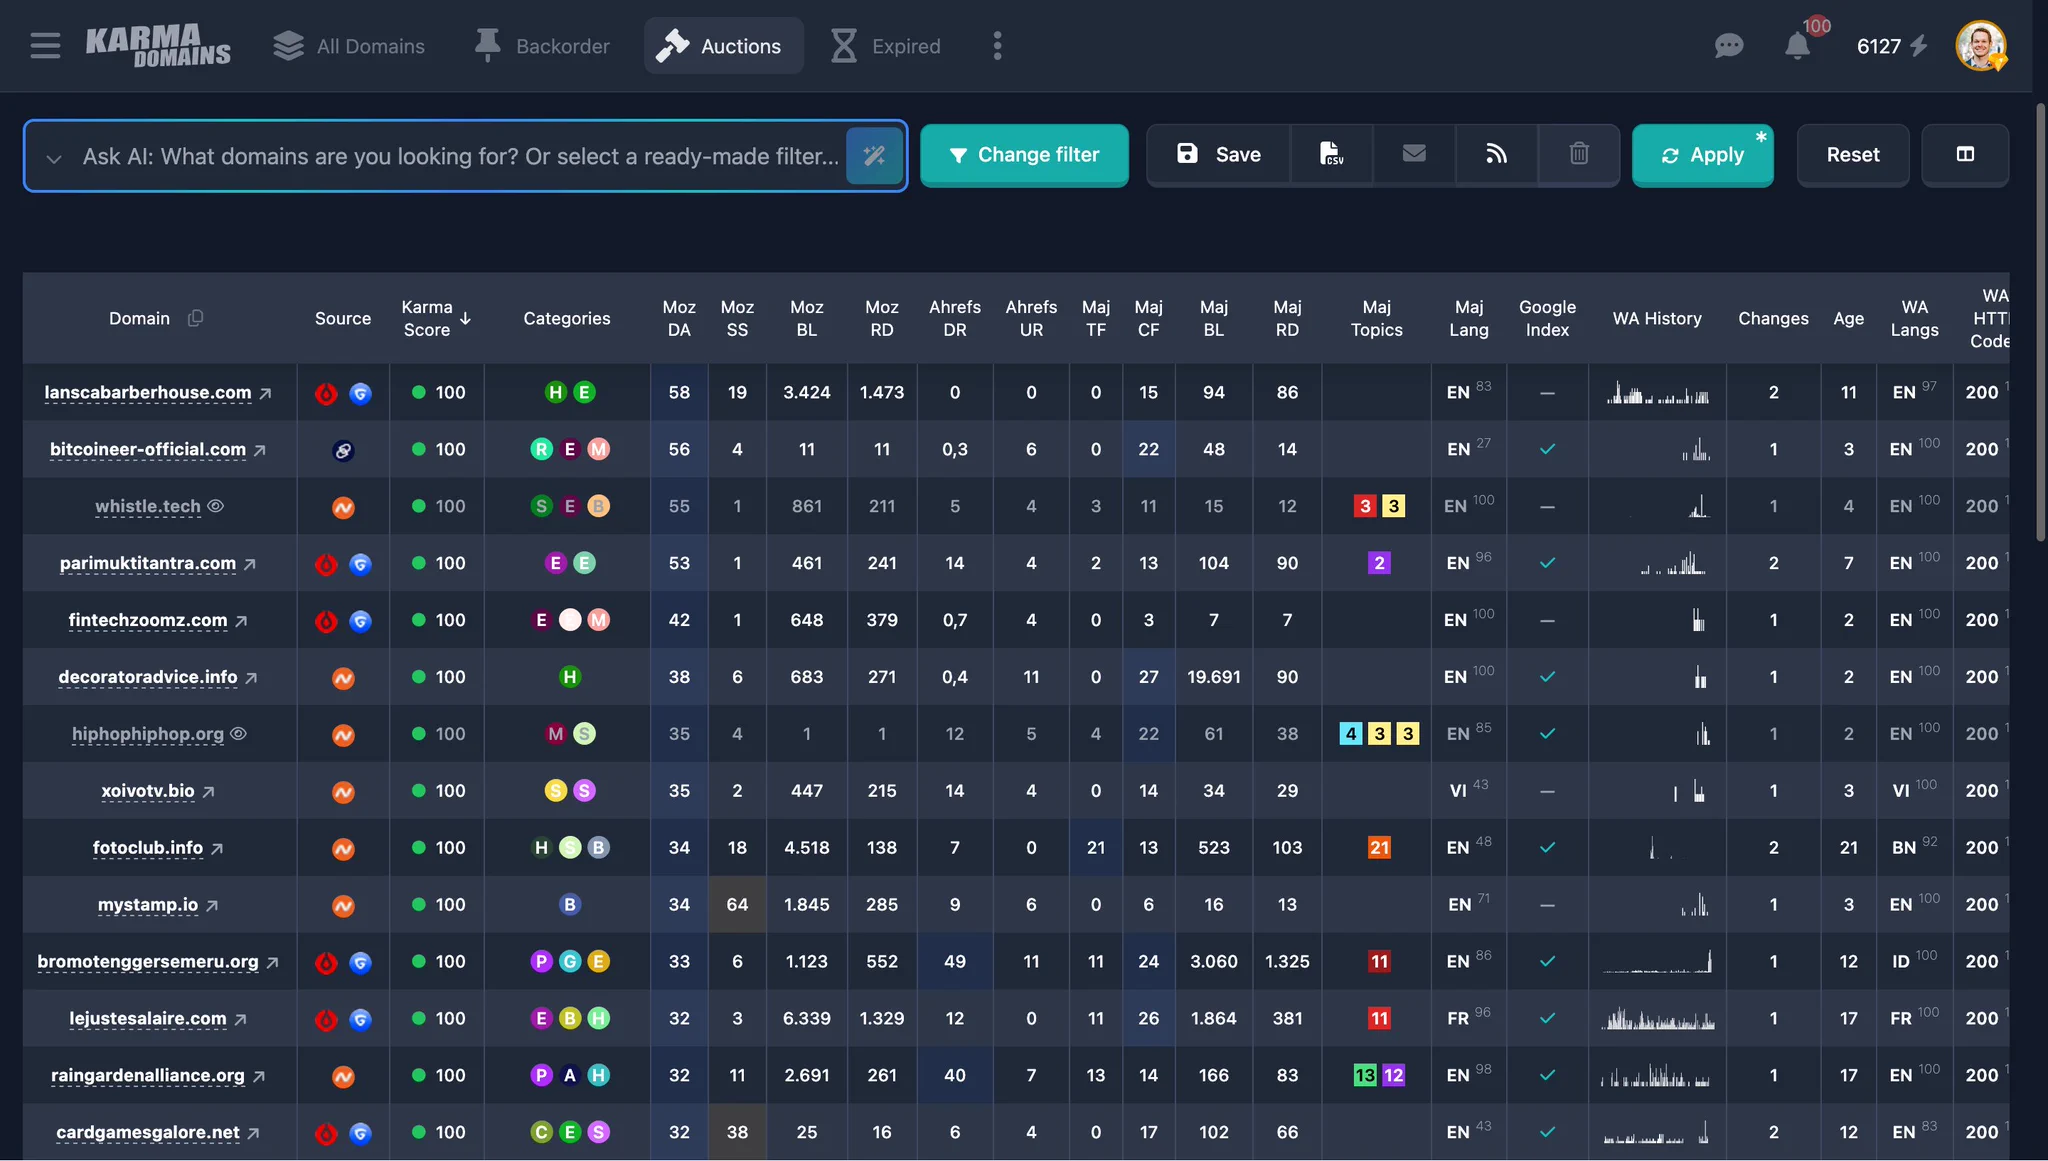Image resolution: width=2048 pixels, height=1161 pixels.
Task: Click the RSS feed icon
Action: point(1496,154)
